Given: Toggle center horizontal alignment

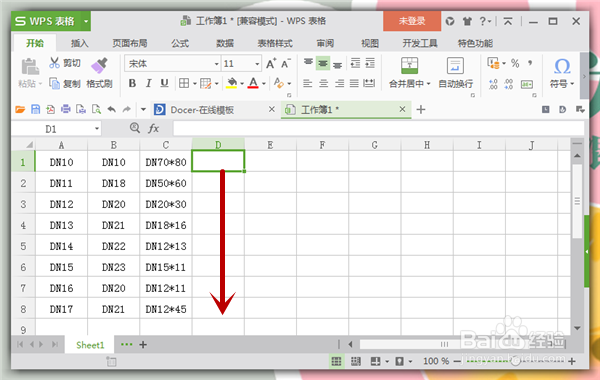Looking at the screenshot, I should pos(324,83).
